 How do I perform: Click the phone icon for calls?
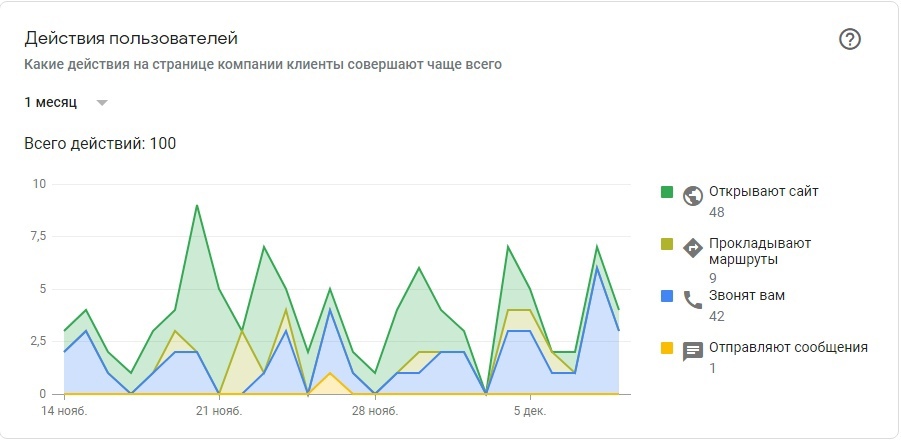[693, 299]
